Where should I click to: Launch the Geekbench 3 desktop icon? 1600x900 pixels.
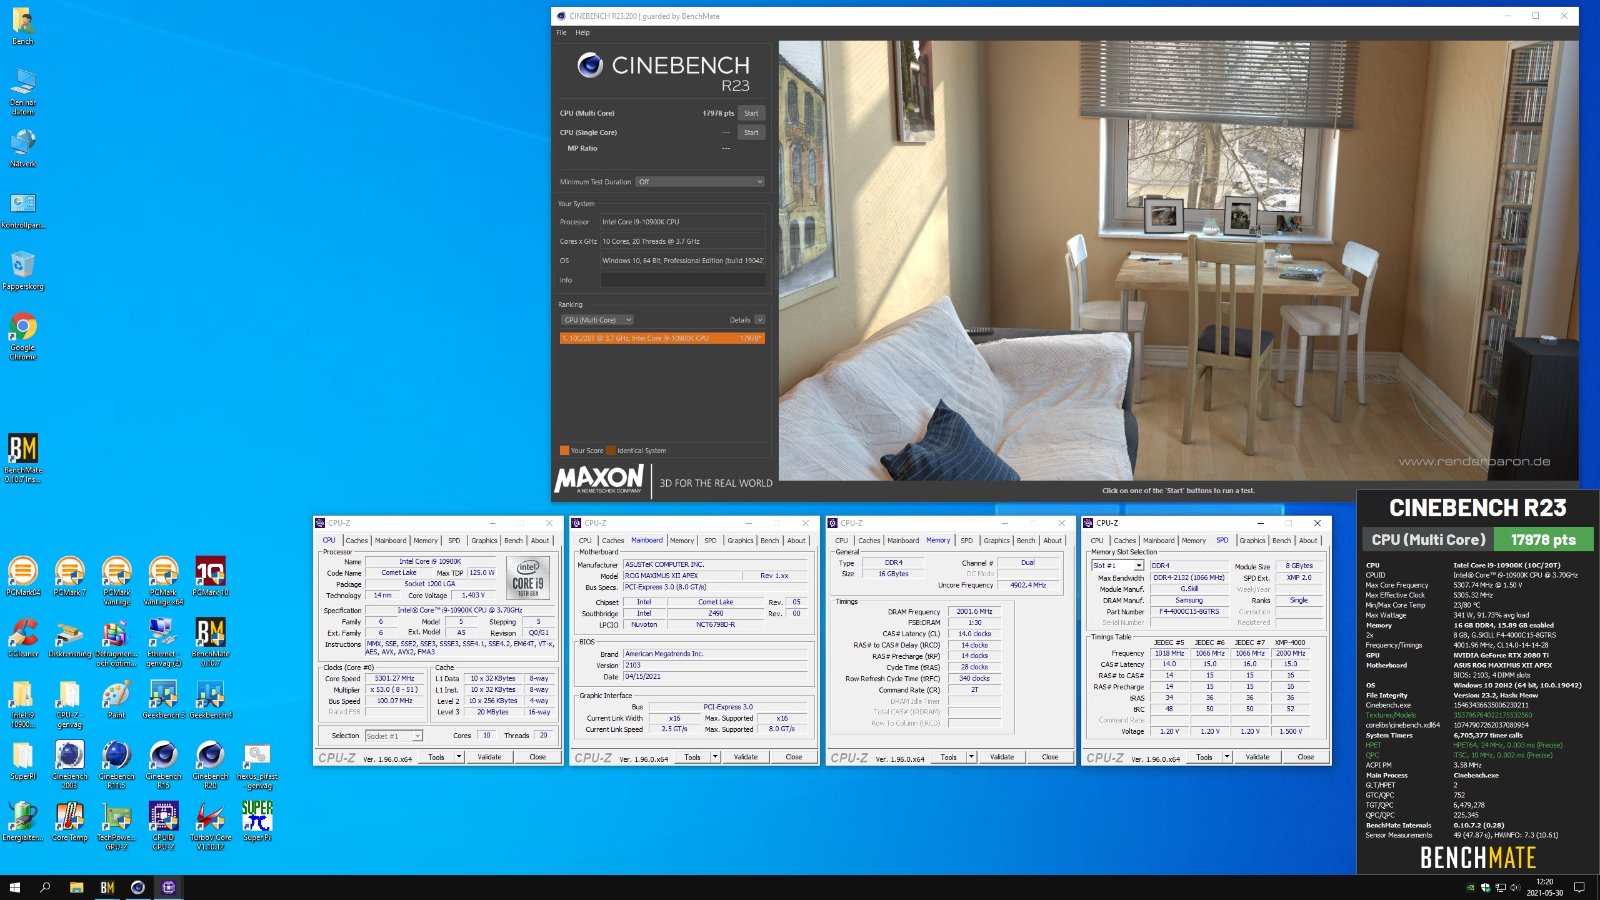point(163,699)
